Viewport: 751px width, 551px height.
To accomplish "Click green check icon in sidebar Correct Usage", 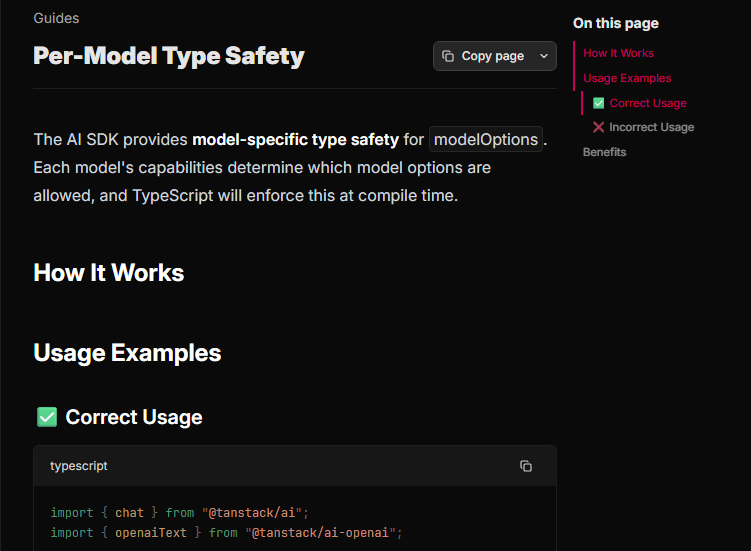I will click(x=598, y=103).
